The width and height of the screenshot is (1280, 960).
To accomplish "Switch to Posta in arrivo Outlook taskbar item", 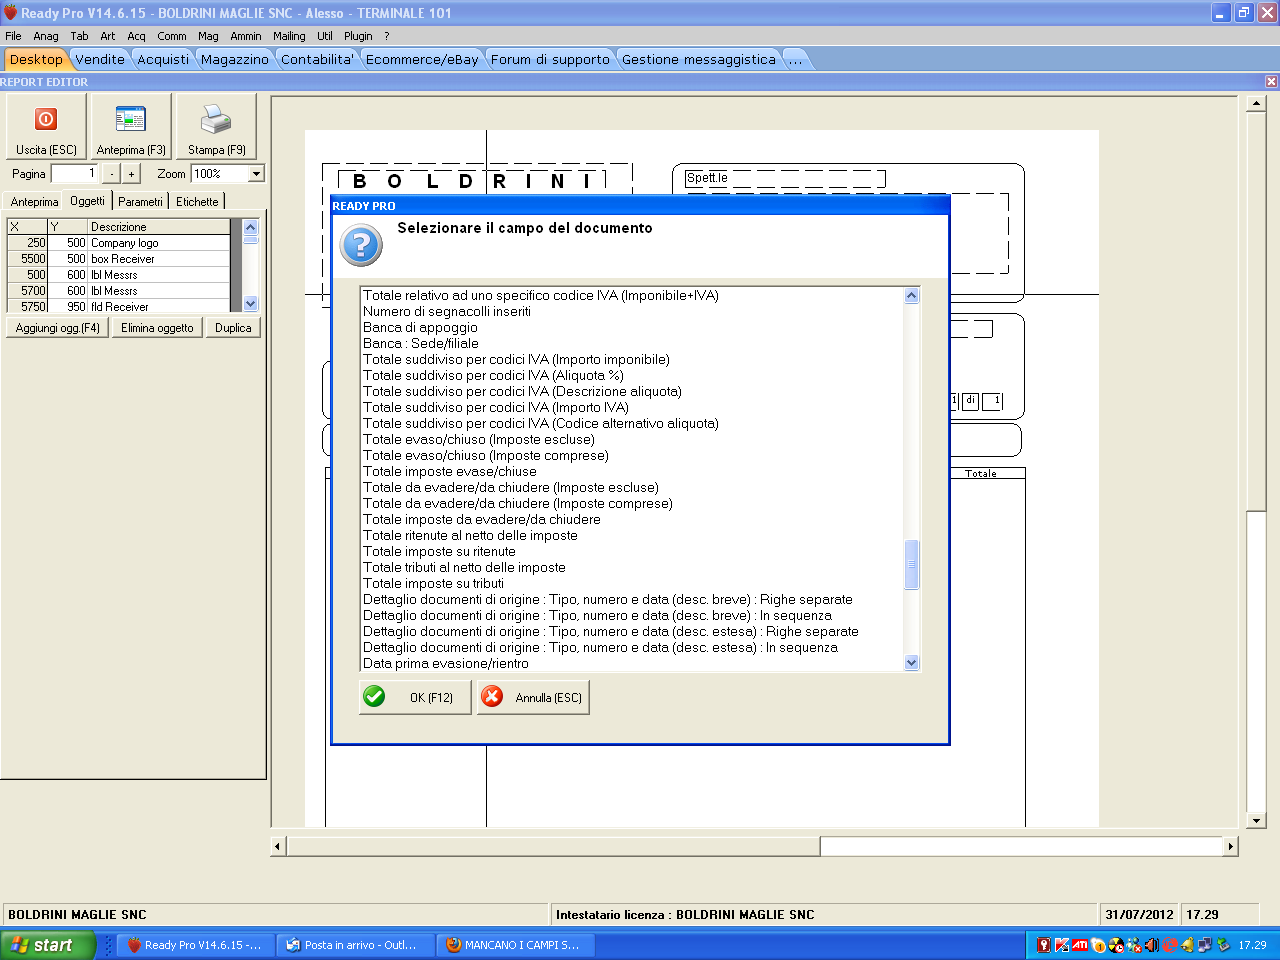I will click(356, 945).
